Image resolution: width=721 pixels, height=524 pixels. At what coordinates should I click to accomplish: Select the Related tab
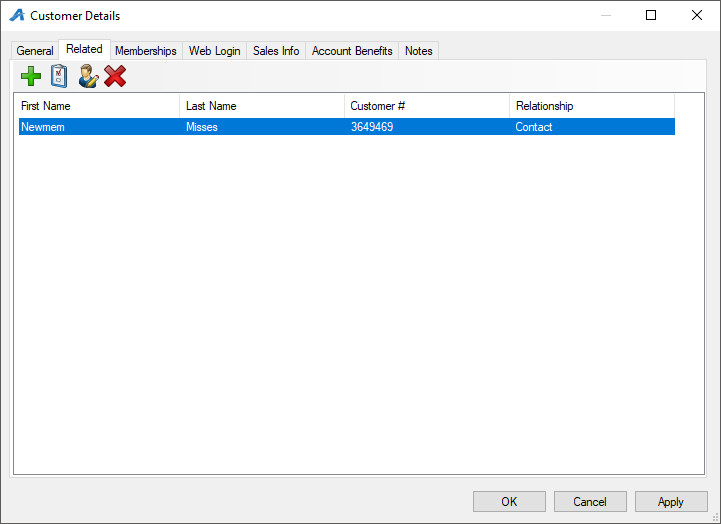click(84, 49)
